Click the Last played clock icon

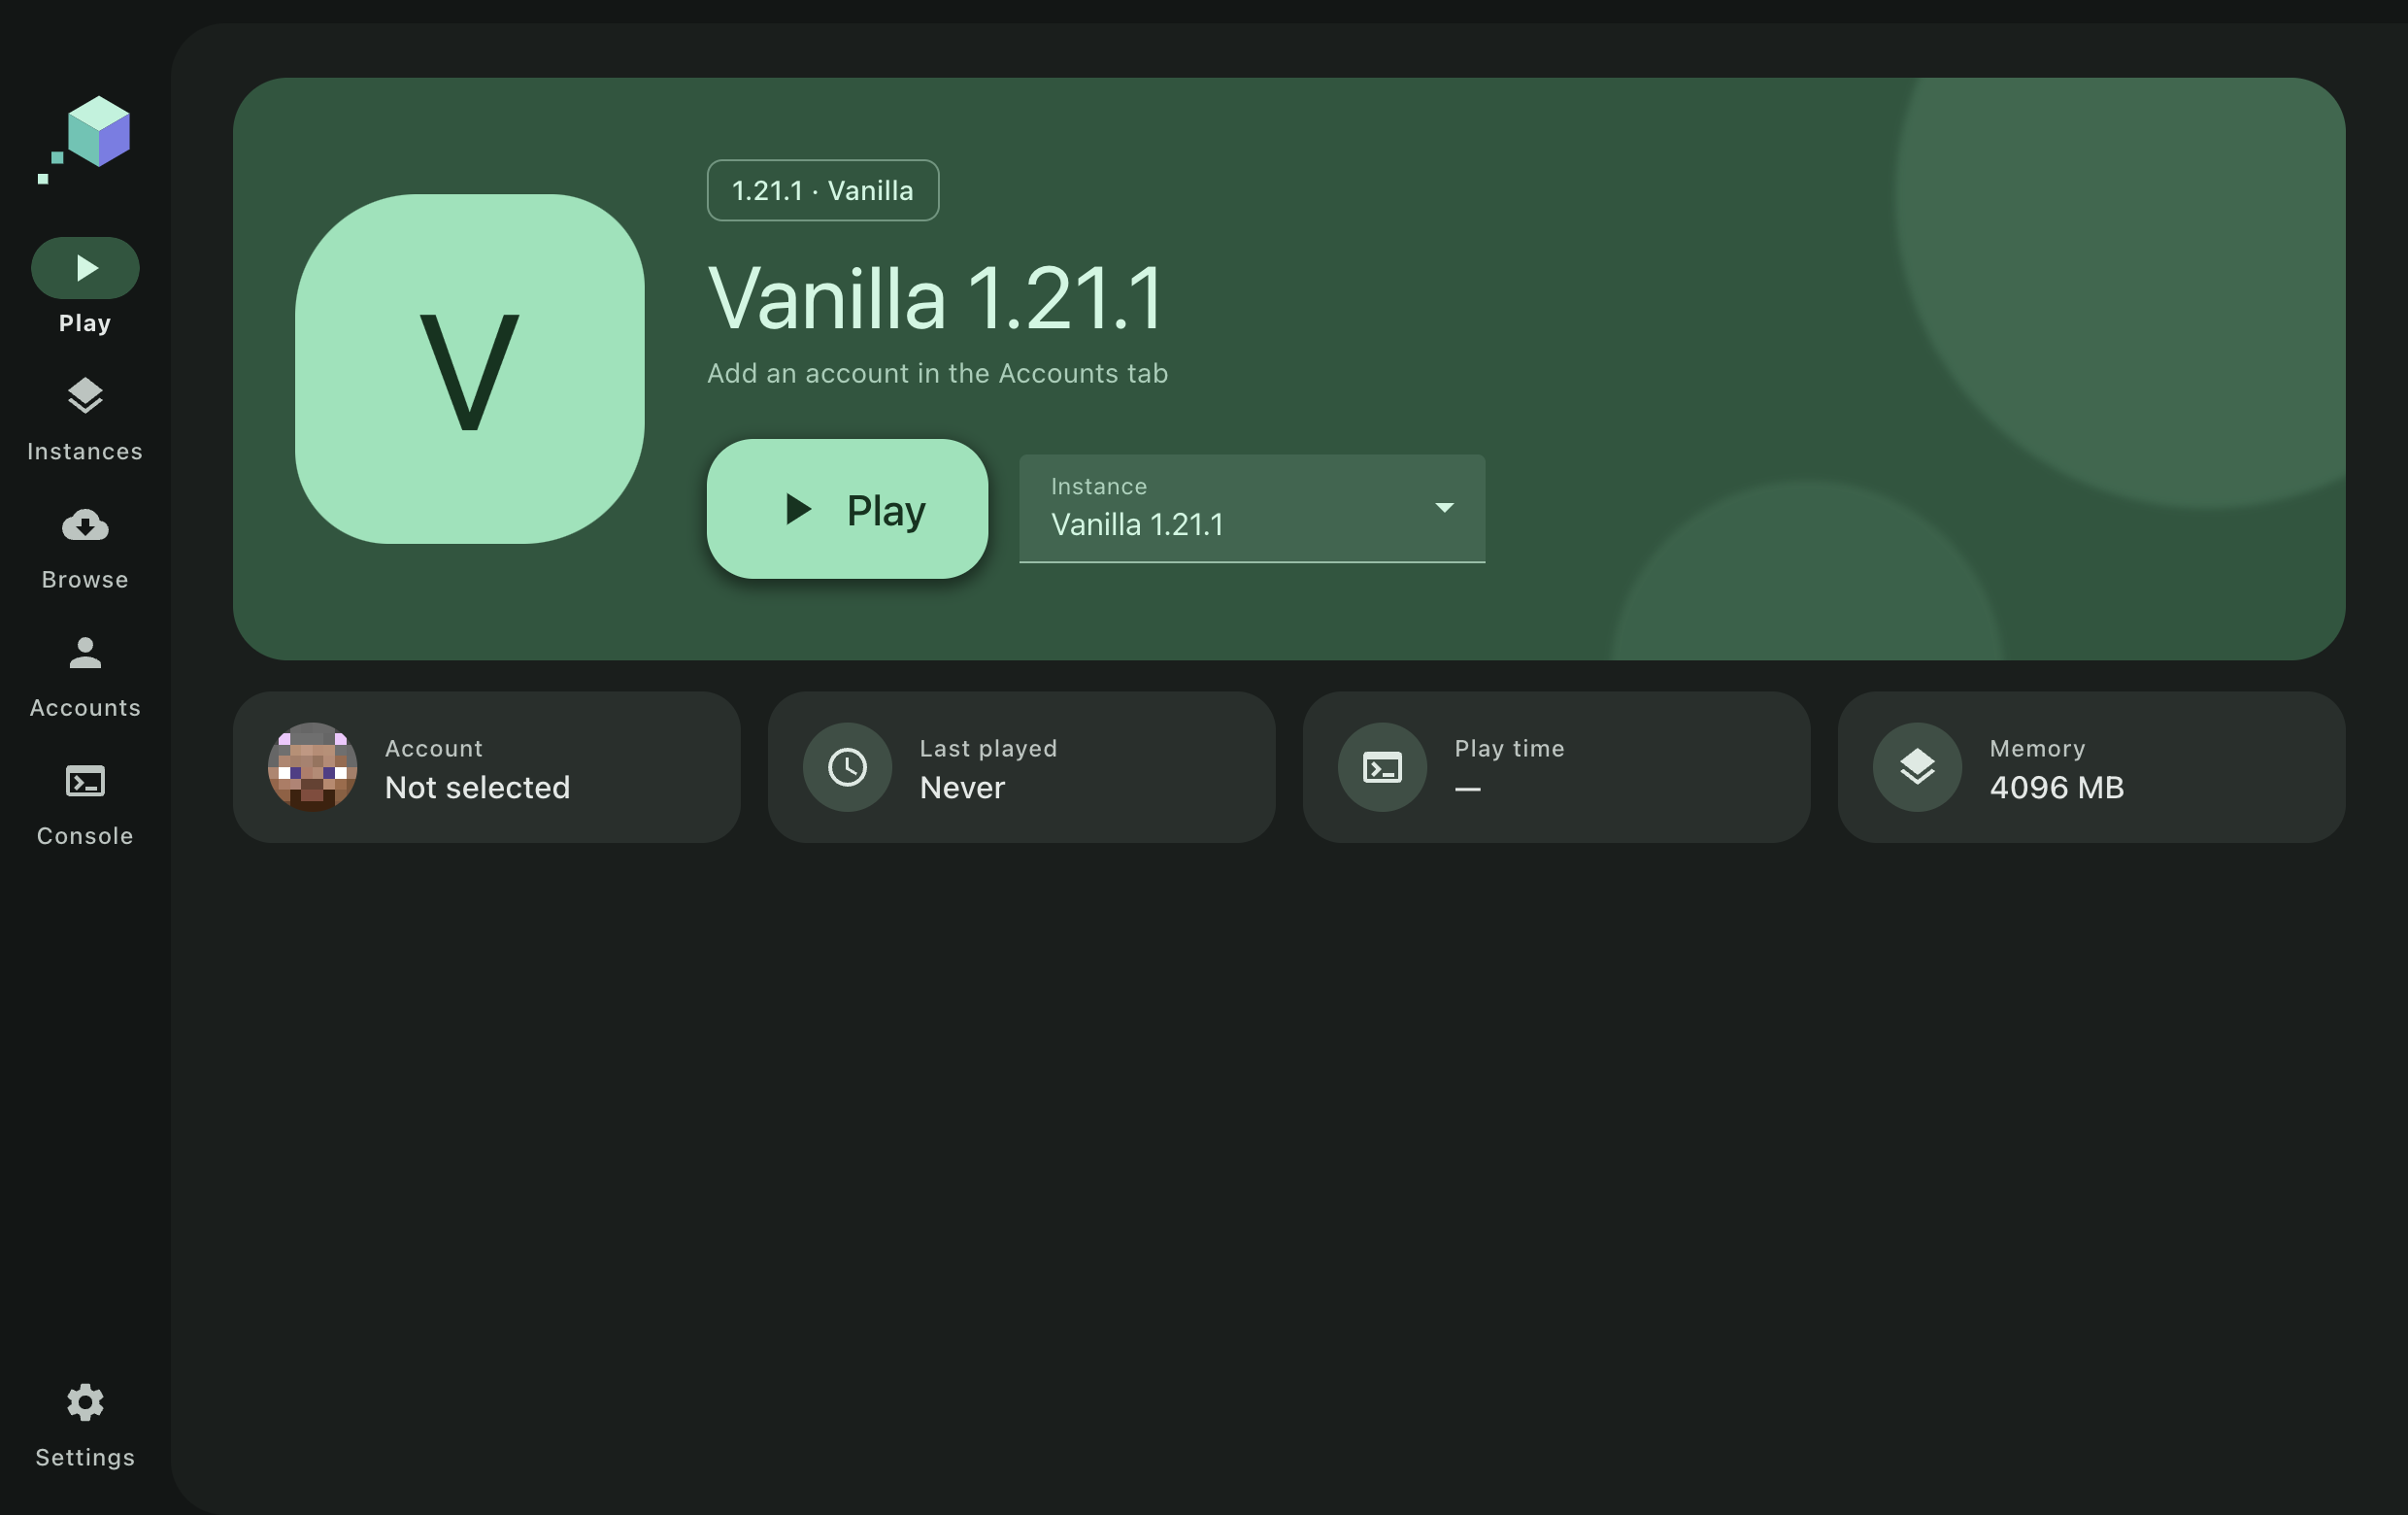(x=847, y=767)
